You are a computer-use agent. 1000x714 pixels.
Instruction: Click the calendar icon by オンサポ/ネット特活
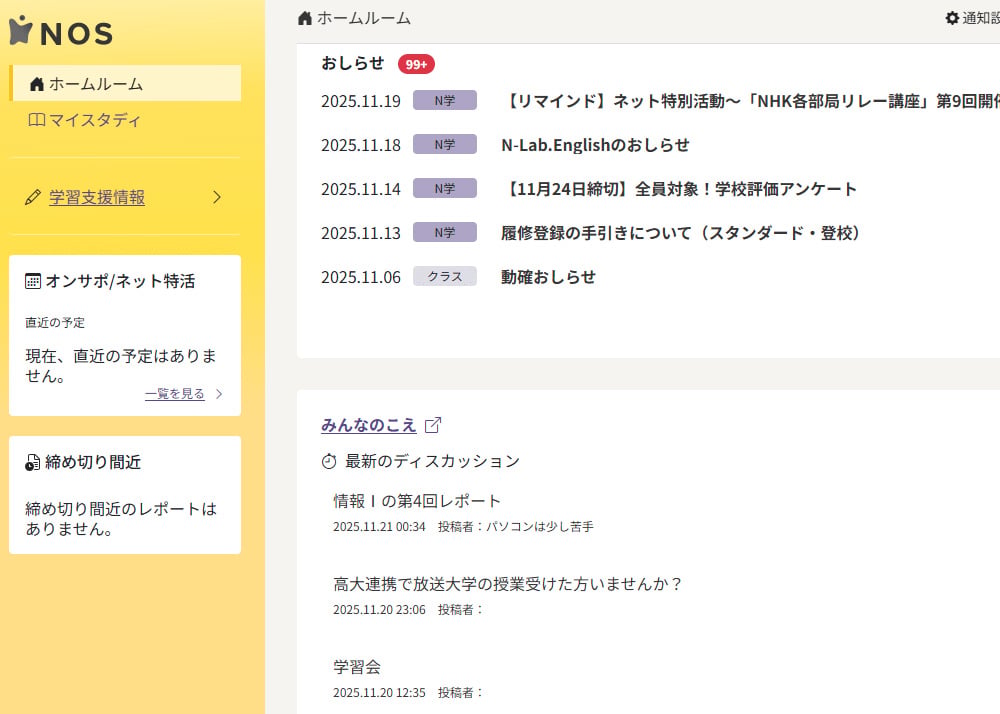[33, 280]
